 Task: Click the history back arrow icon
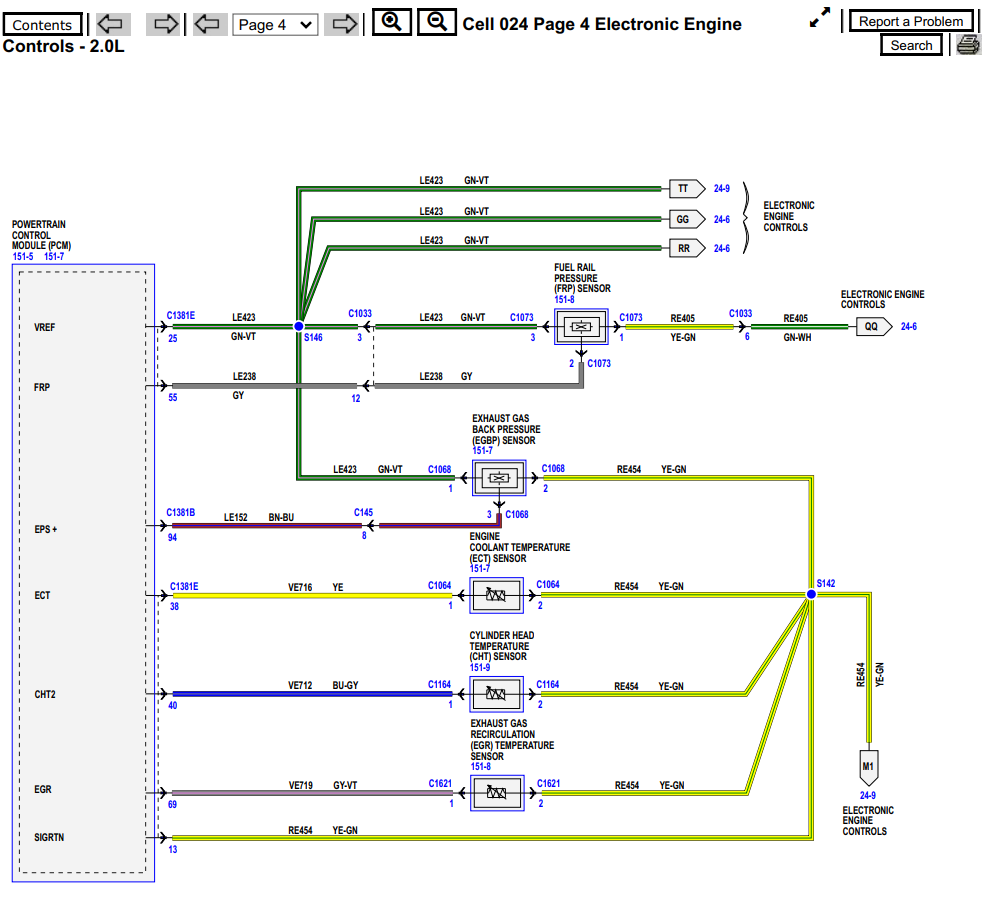coord(110,23)
